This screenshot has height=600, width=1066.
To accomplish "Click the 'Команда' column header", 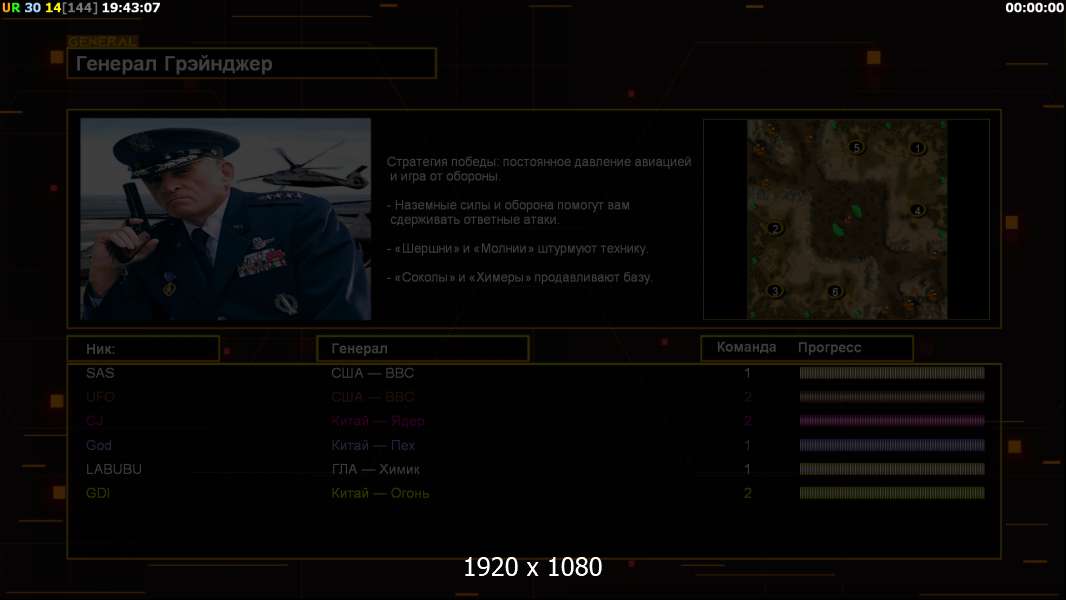I will tap(746, 347).
